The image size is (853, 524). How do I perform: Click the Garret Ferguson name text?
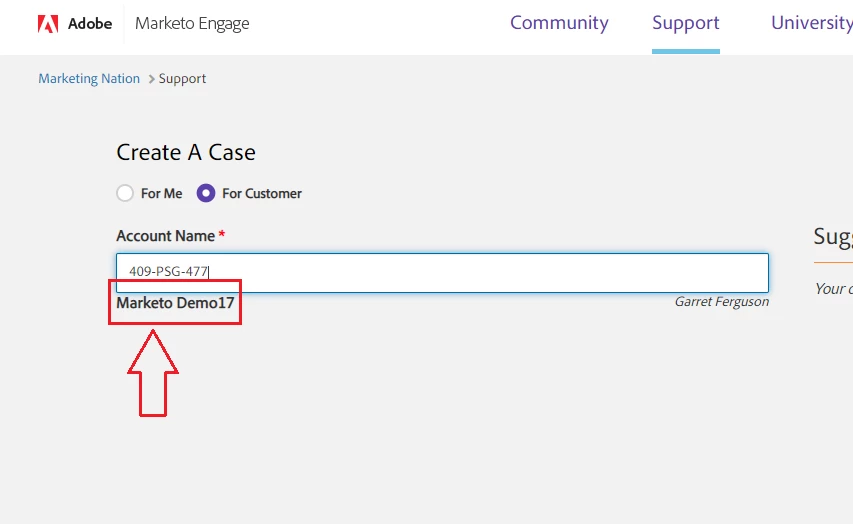pos(721,301)
